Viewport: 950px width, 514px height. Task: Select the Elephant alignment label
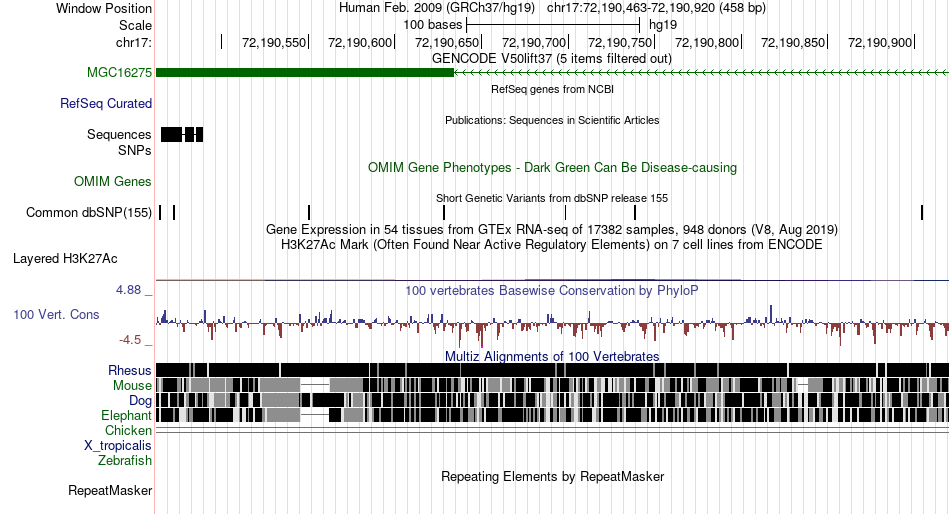click(x=126, y=416)
